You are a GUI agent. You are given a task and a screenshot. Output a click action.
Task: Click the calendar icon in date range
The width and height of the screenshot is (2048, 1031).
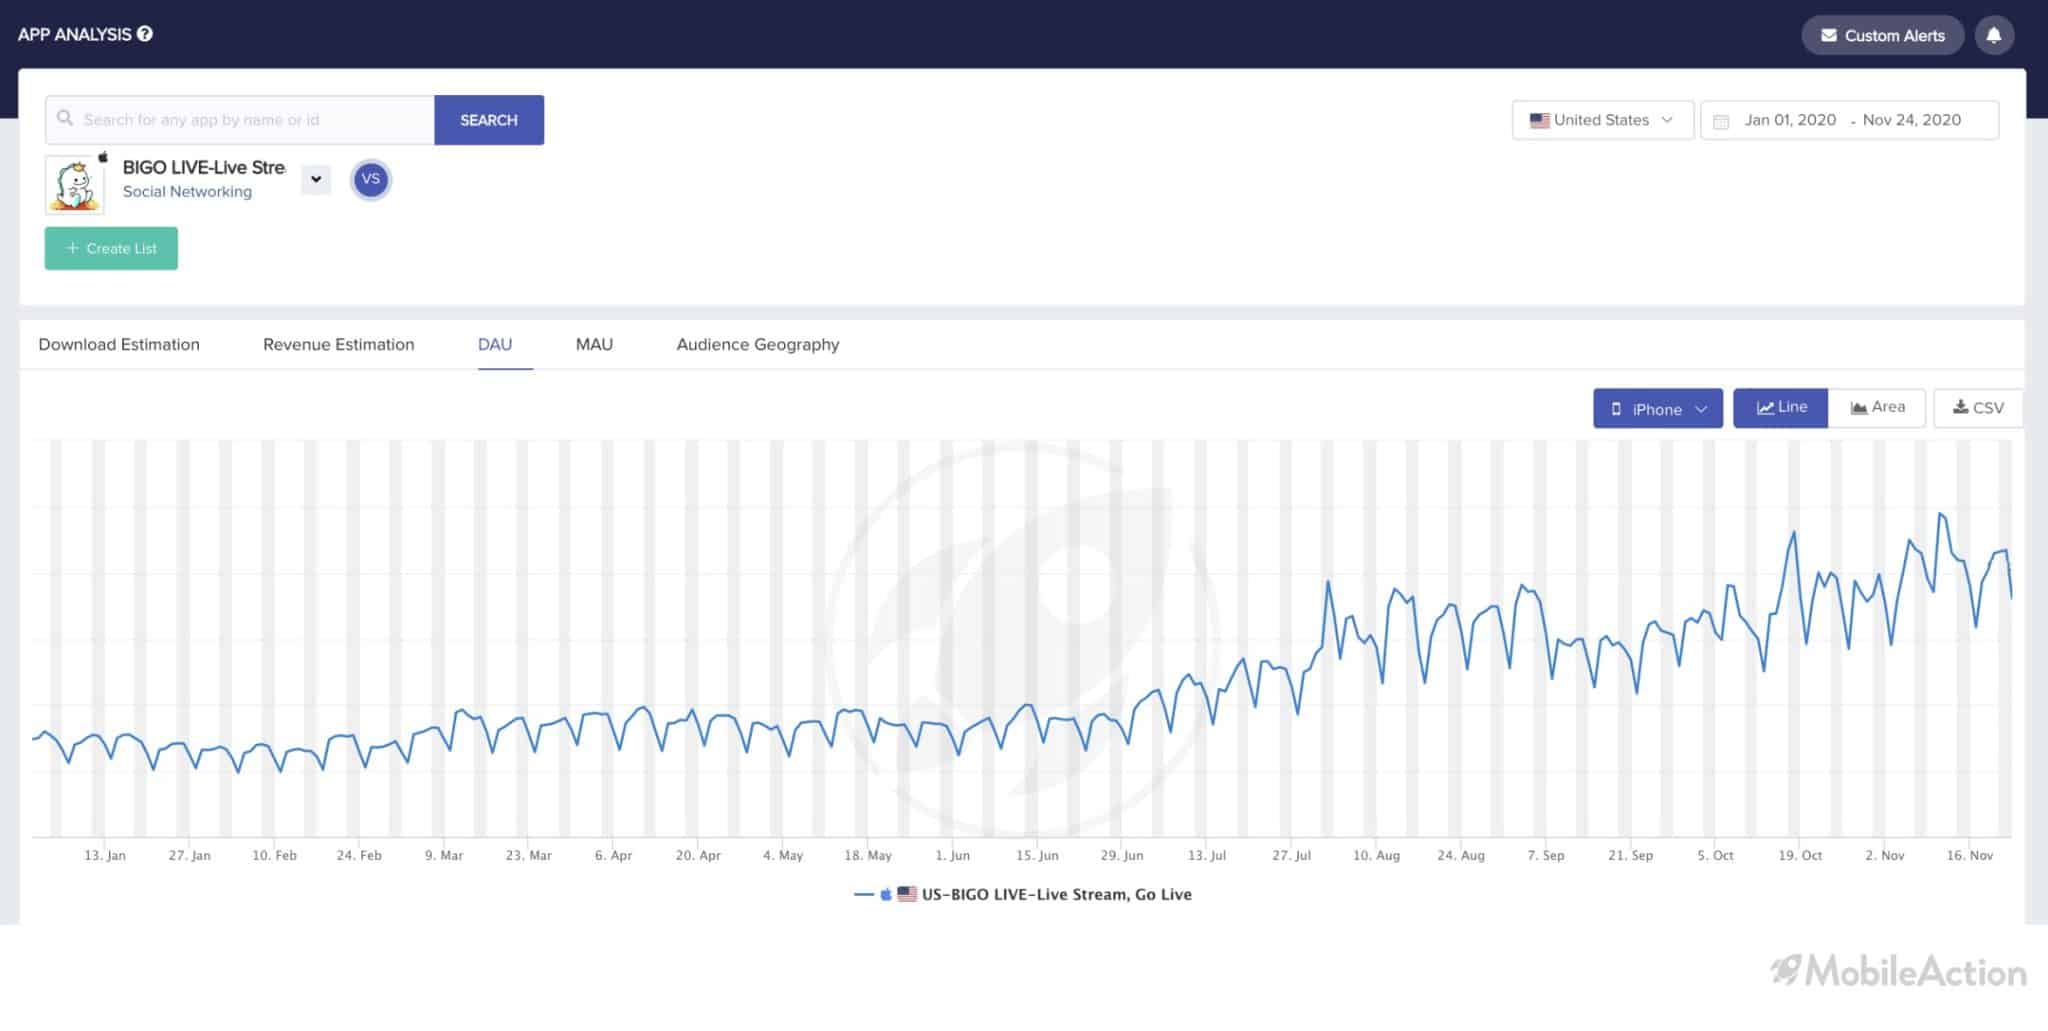[1721, 121]
